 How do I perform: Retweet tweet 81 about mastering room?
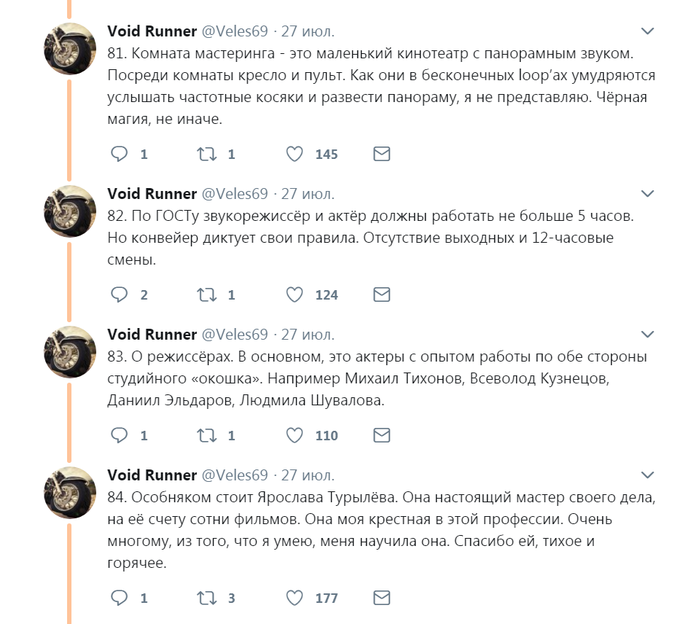(208, 154)
